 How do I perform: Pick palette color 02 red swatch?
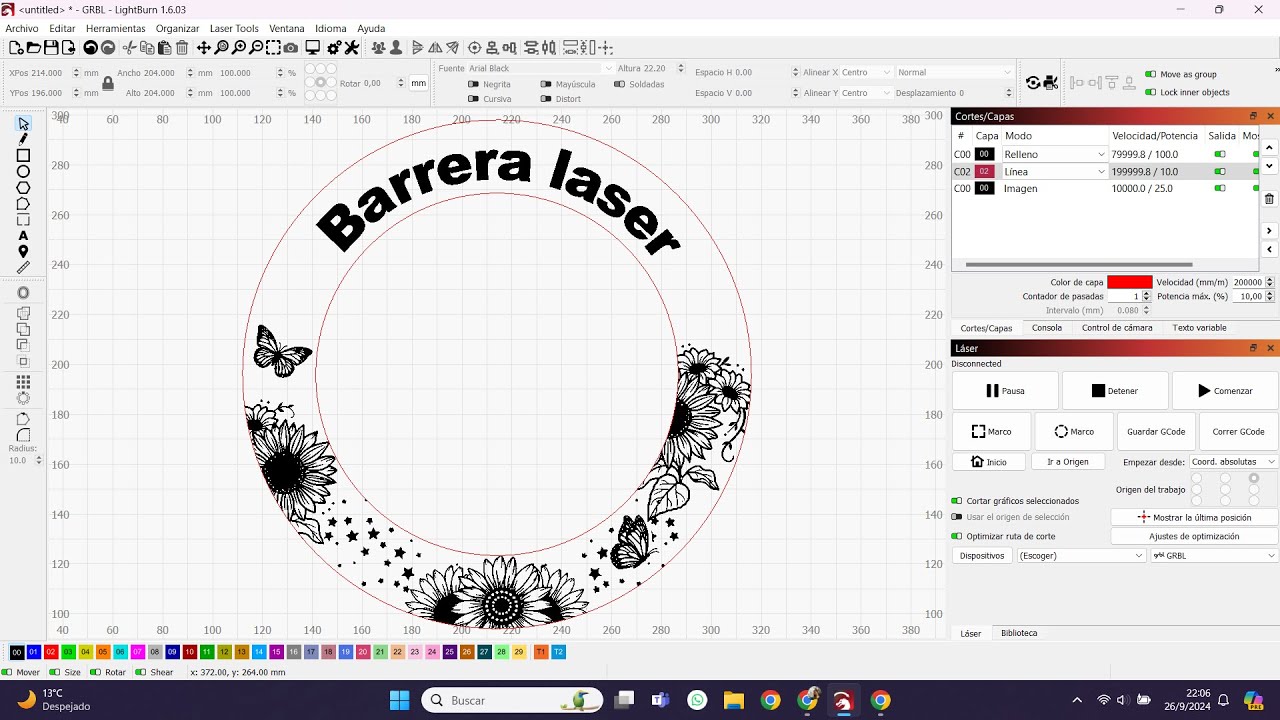(51, 652)
